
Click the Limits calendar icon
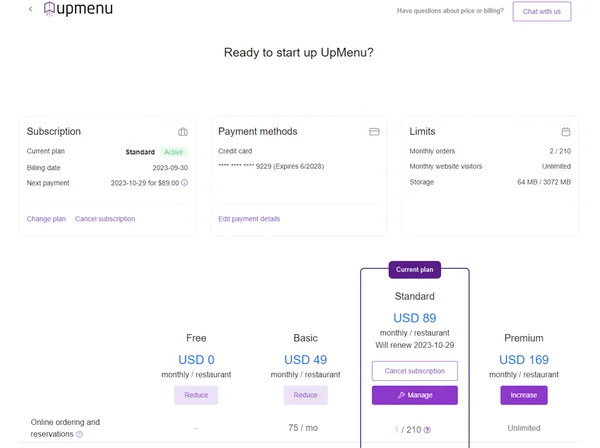coord(566,132)
